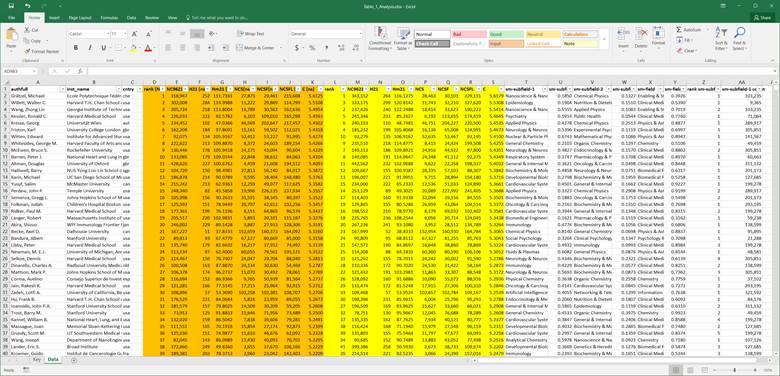Click the Format Painter button
Viewport: 780px width, 376px height.
41,51
